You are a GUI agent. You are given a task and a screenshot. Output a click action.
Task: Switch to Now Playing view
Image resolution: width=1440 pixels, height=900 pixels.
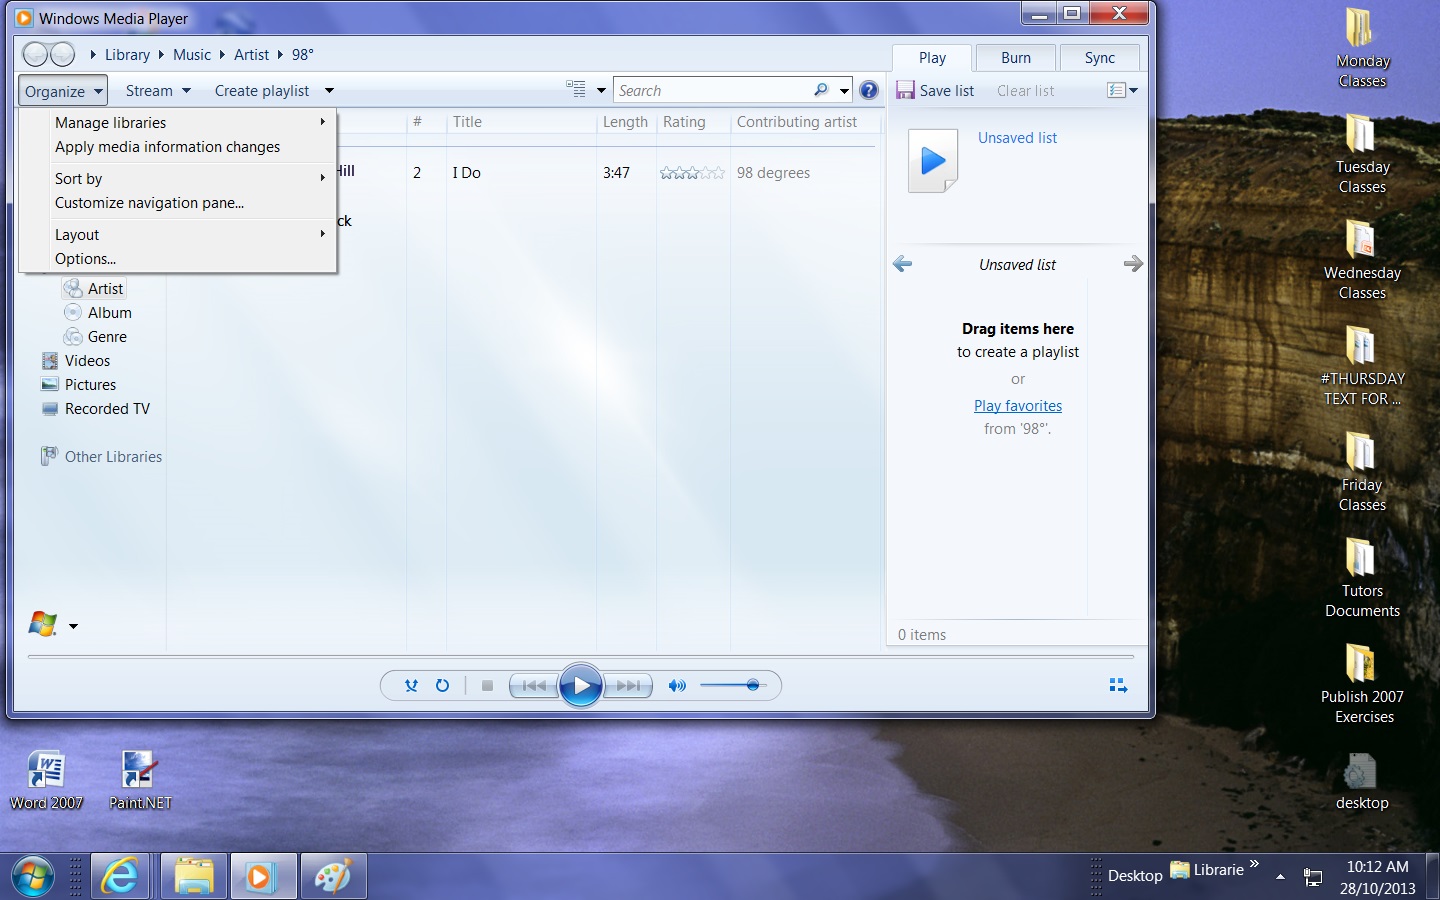point(1118,686)
